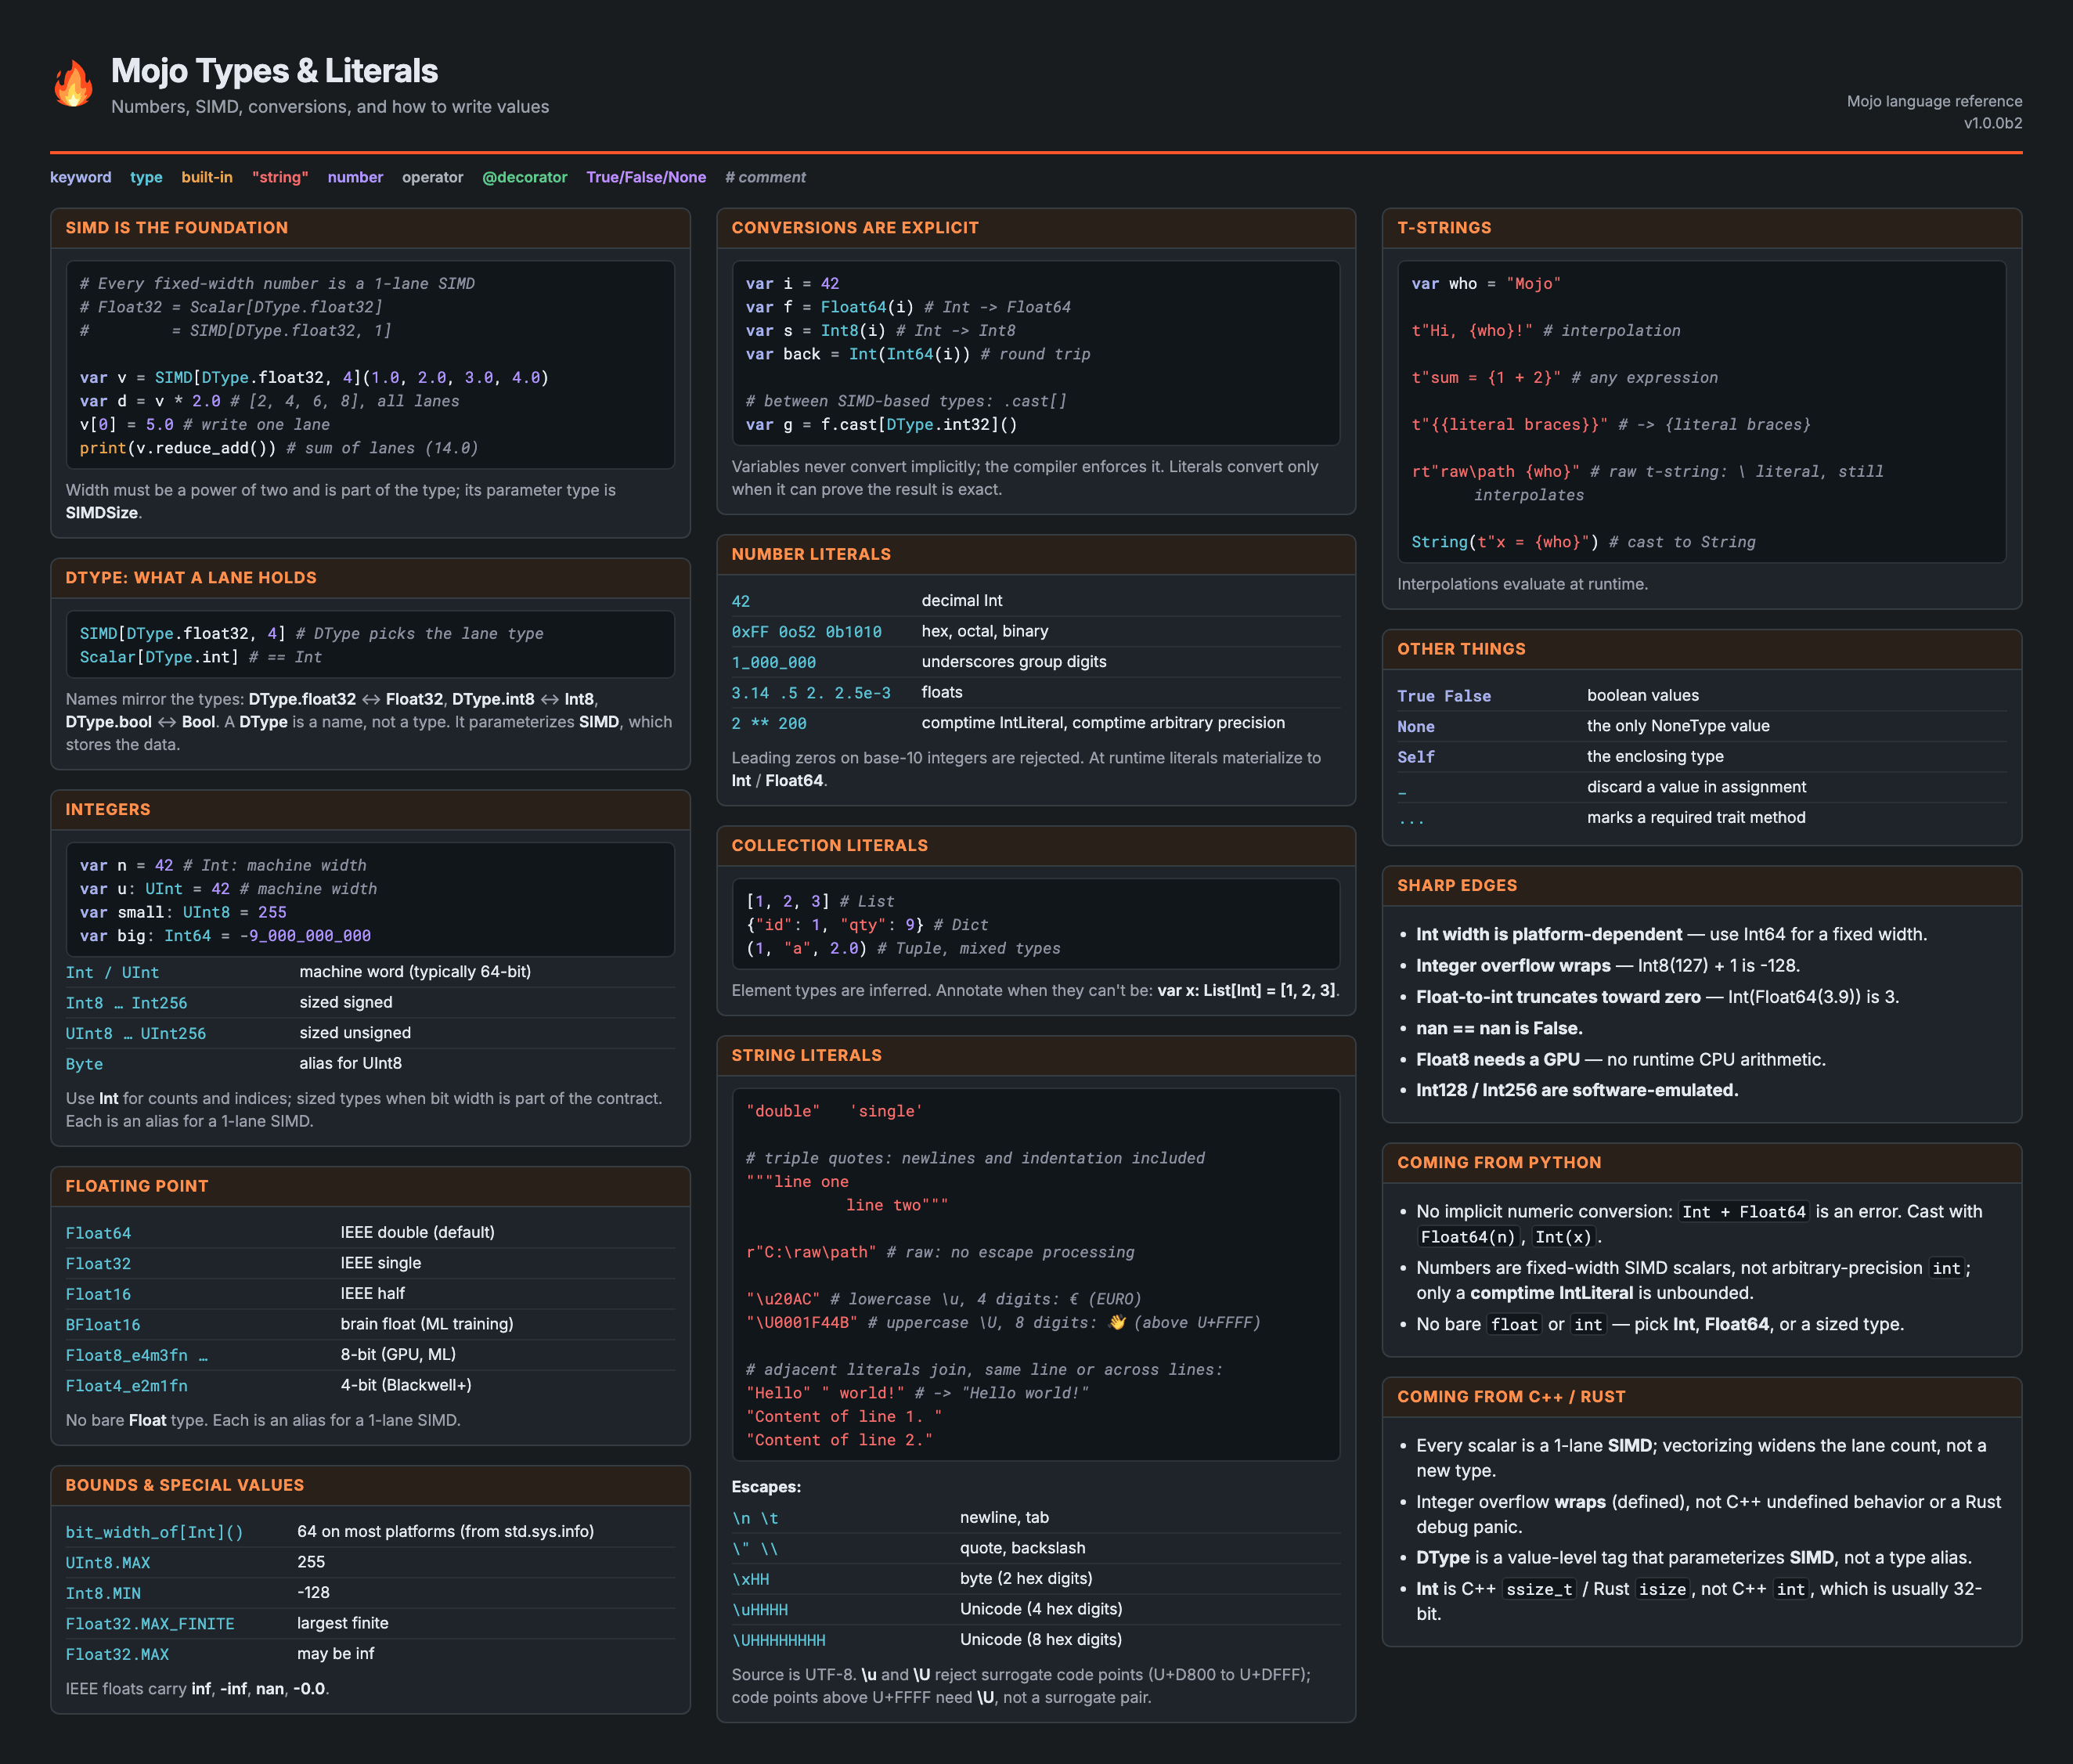Click the "r"C:\raw\path"" raw string line
The height and width of the screenshot is (1764, 2073).
(x=940, y=1253)
